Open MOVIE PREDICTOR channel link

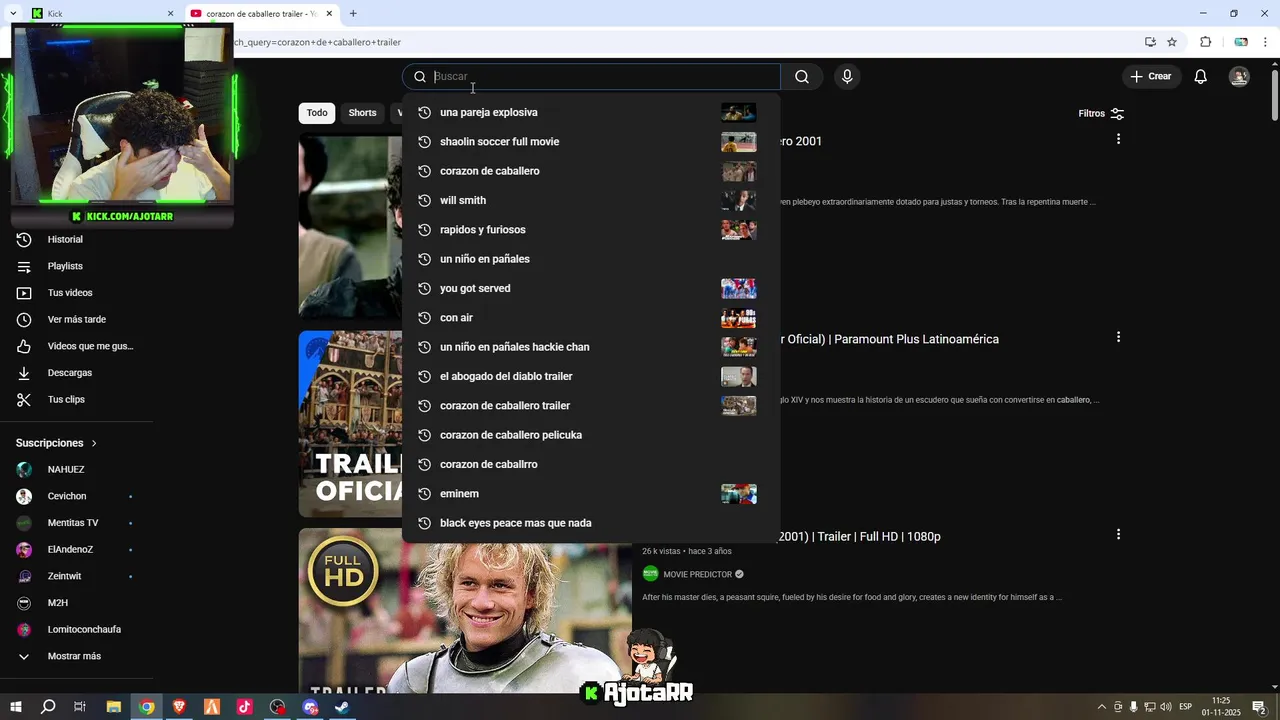click(x=697, y=575)
